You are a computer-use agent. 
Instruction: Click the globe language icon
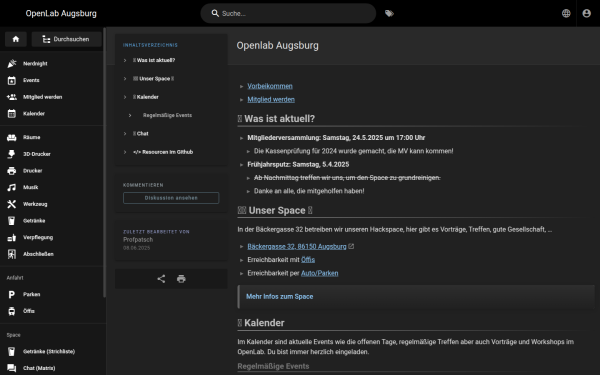566,13
